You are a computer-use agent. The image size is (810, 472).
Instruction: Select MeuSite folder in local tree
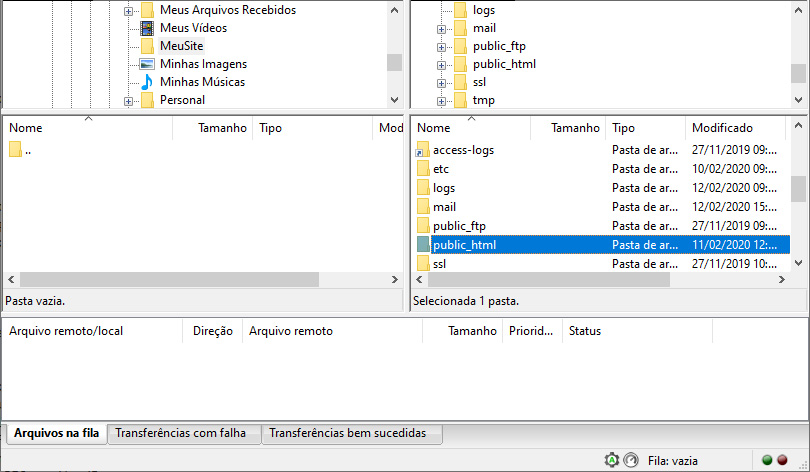[181, 46]
